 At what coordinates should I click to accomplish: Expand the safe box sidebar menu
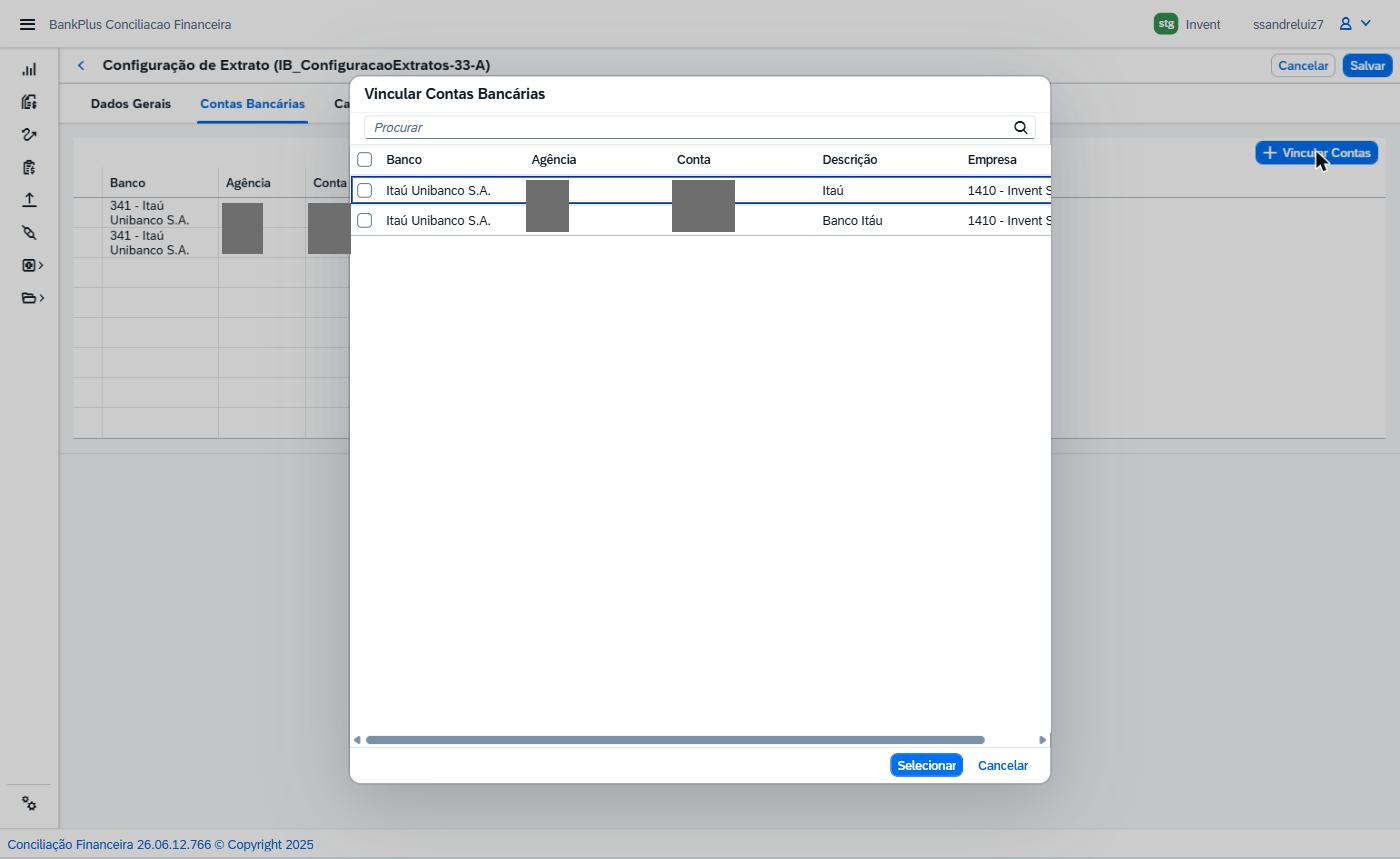[32, 265]
